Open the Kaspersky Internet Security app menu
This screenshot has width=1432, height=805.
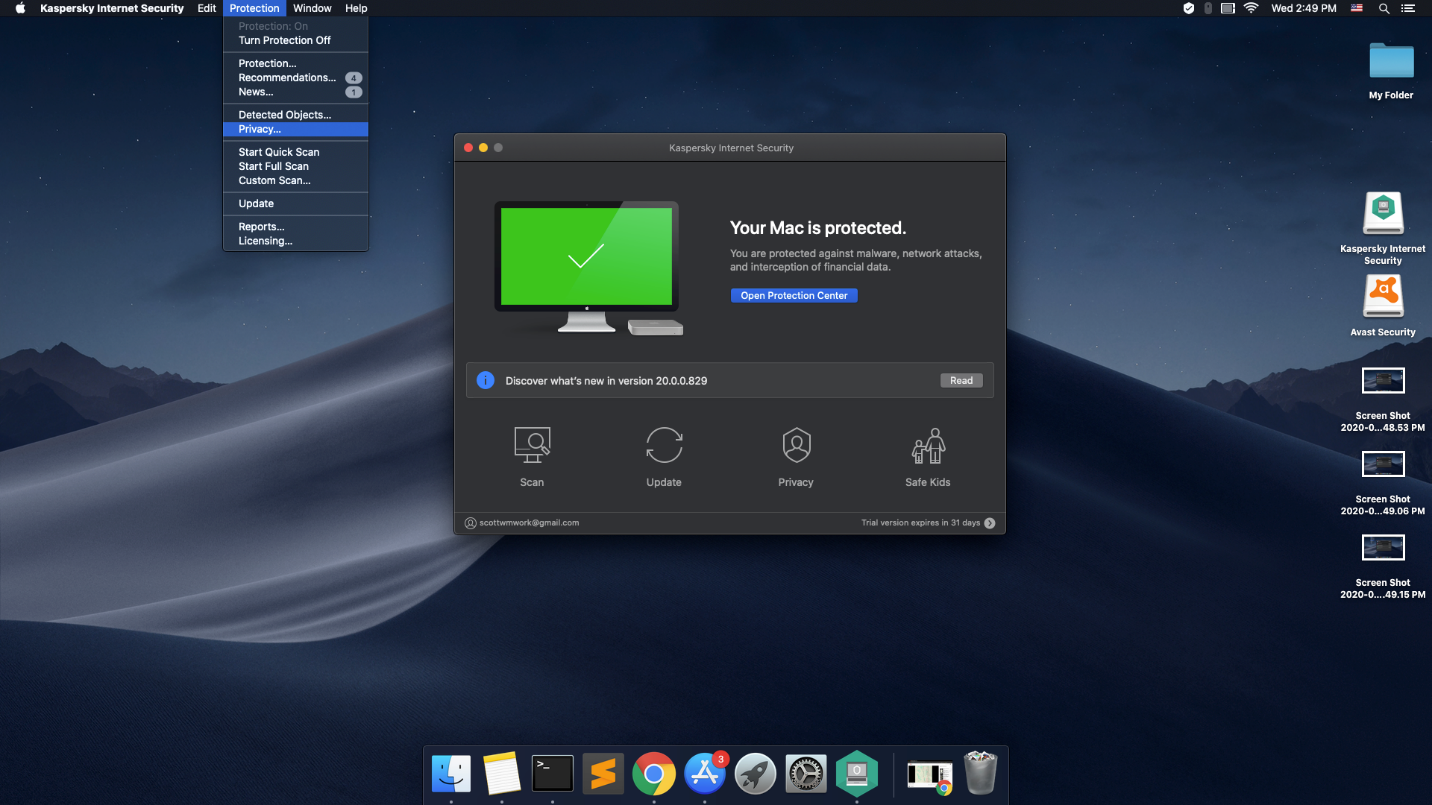point(112,8)
